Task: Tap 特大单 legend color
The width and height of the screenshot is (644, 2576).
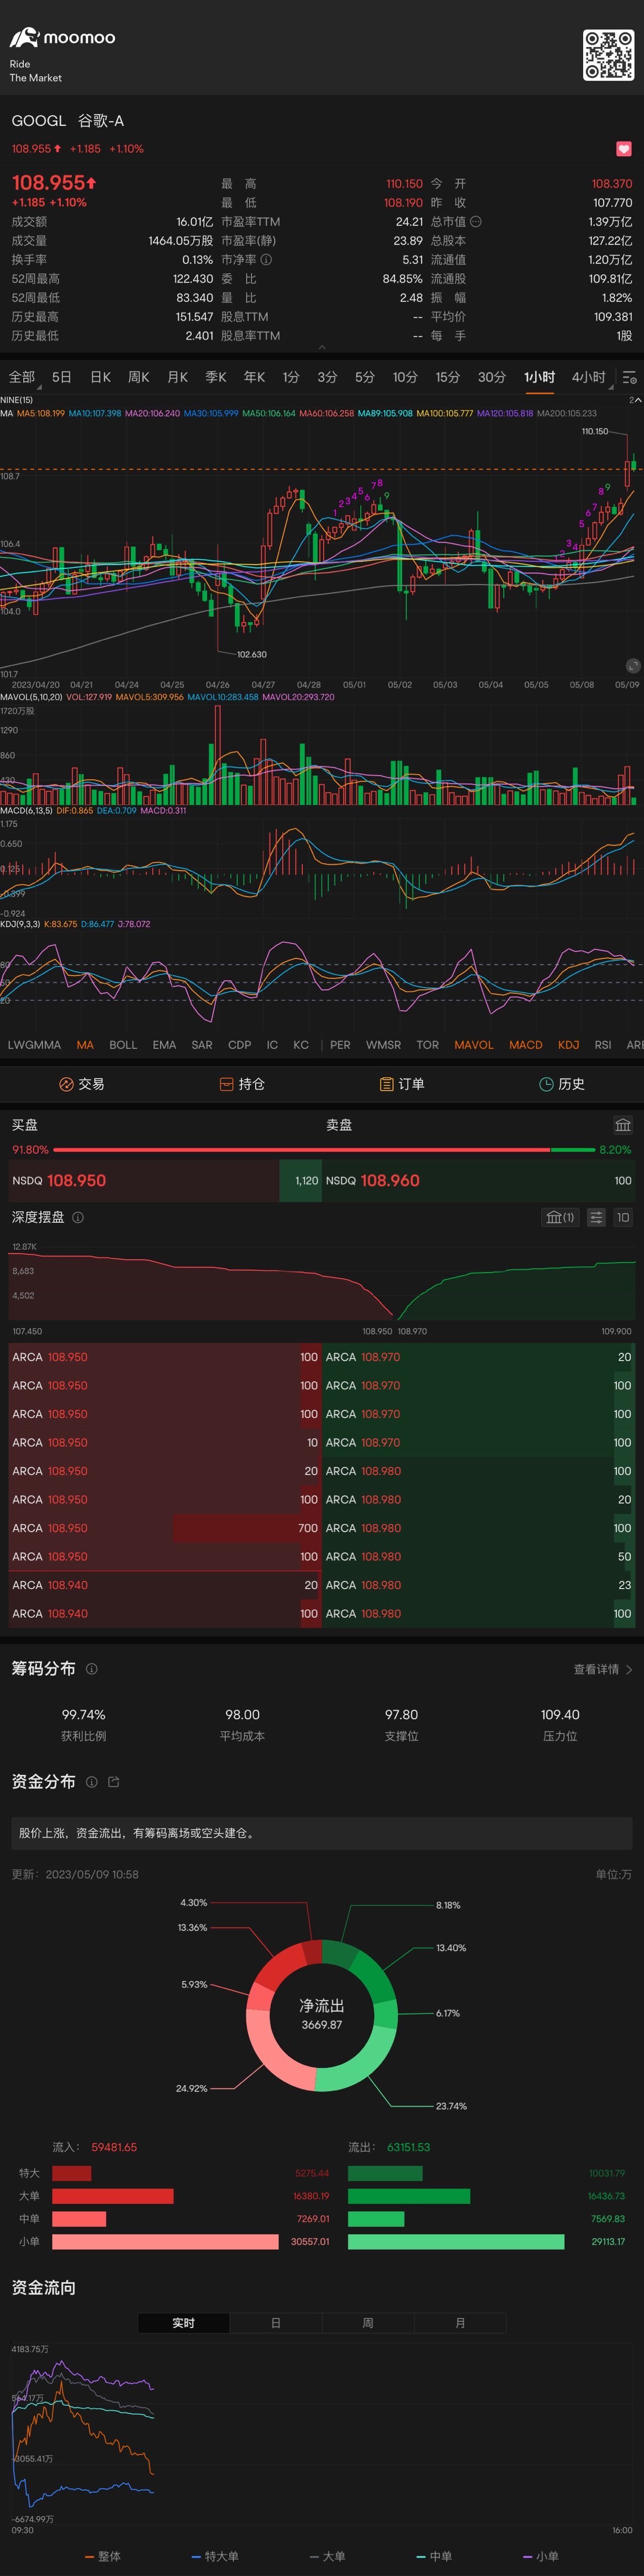Action: pyautogui.click(x=197, y=2556)
